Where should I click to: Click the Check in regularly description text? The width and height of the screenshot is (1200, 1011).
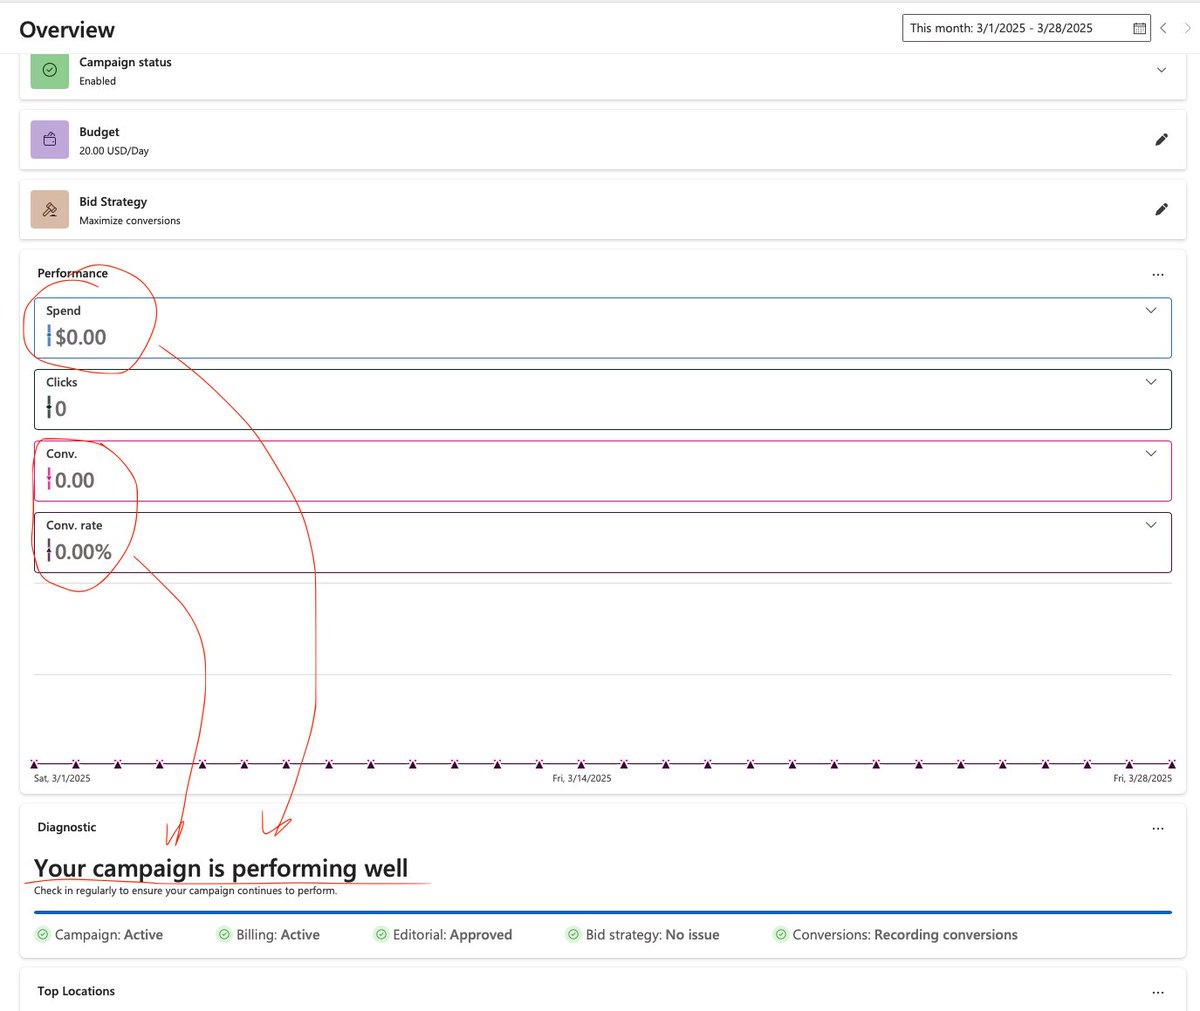(185, 890)
